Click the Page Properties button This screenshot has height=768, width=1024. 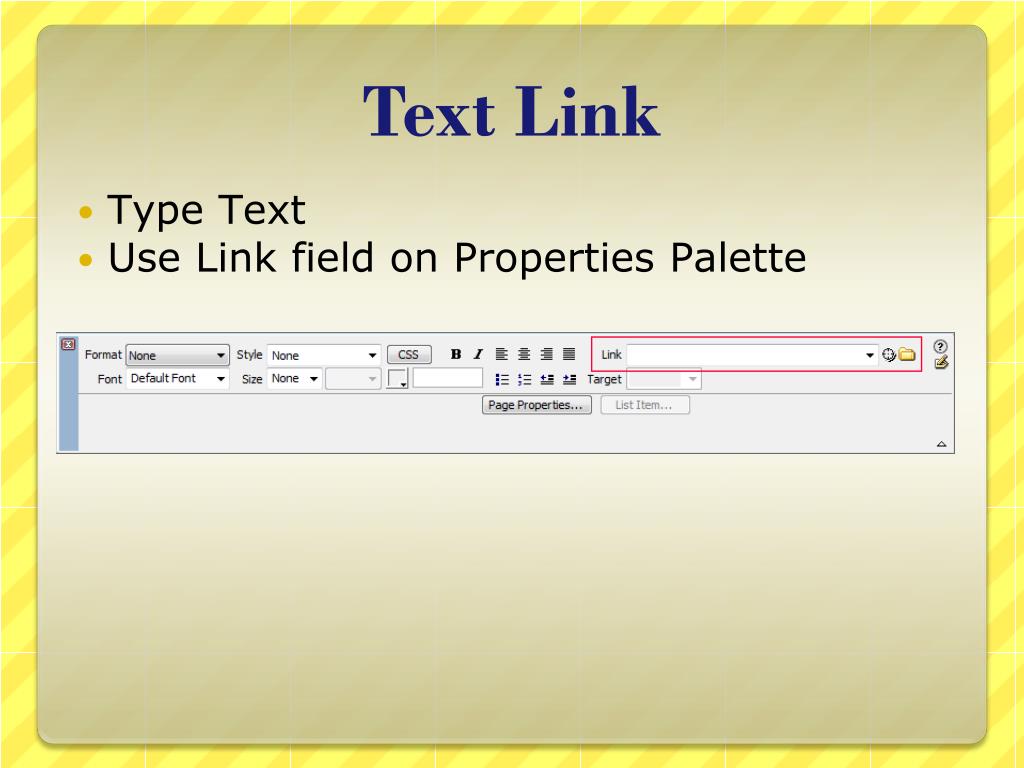click(537, 405)
